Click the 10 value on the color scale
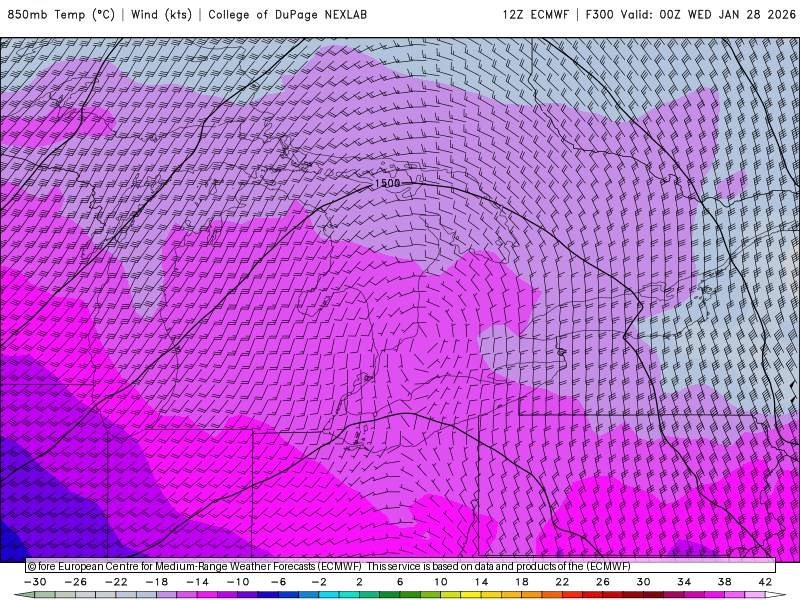This screenshot has width=800, height=600. click(x=441, y=582)
